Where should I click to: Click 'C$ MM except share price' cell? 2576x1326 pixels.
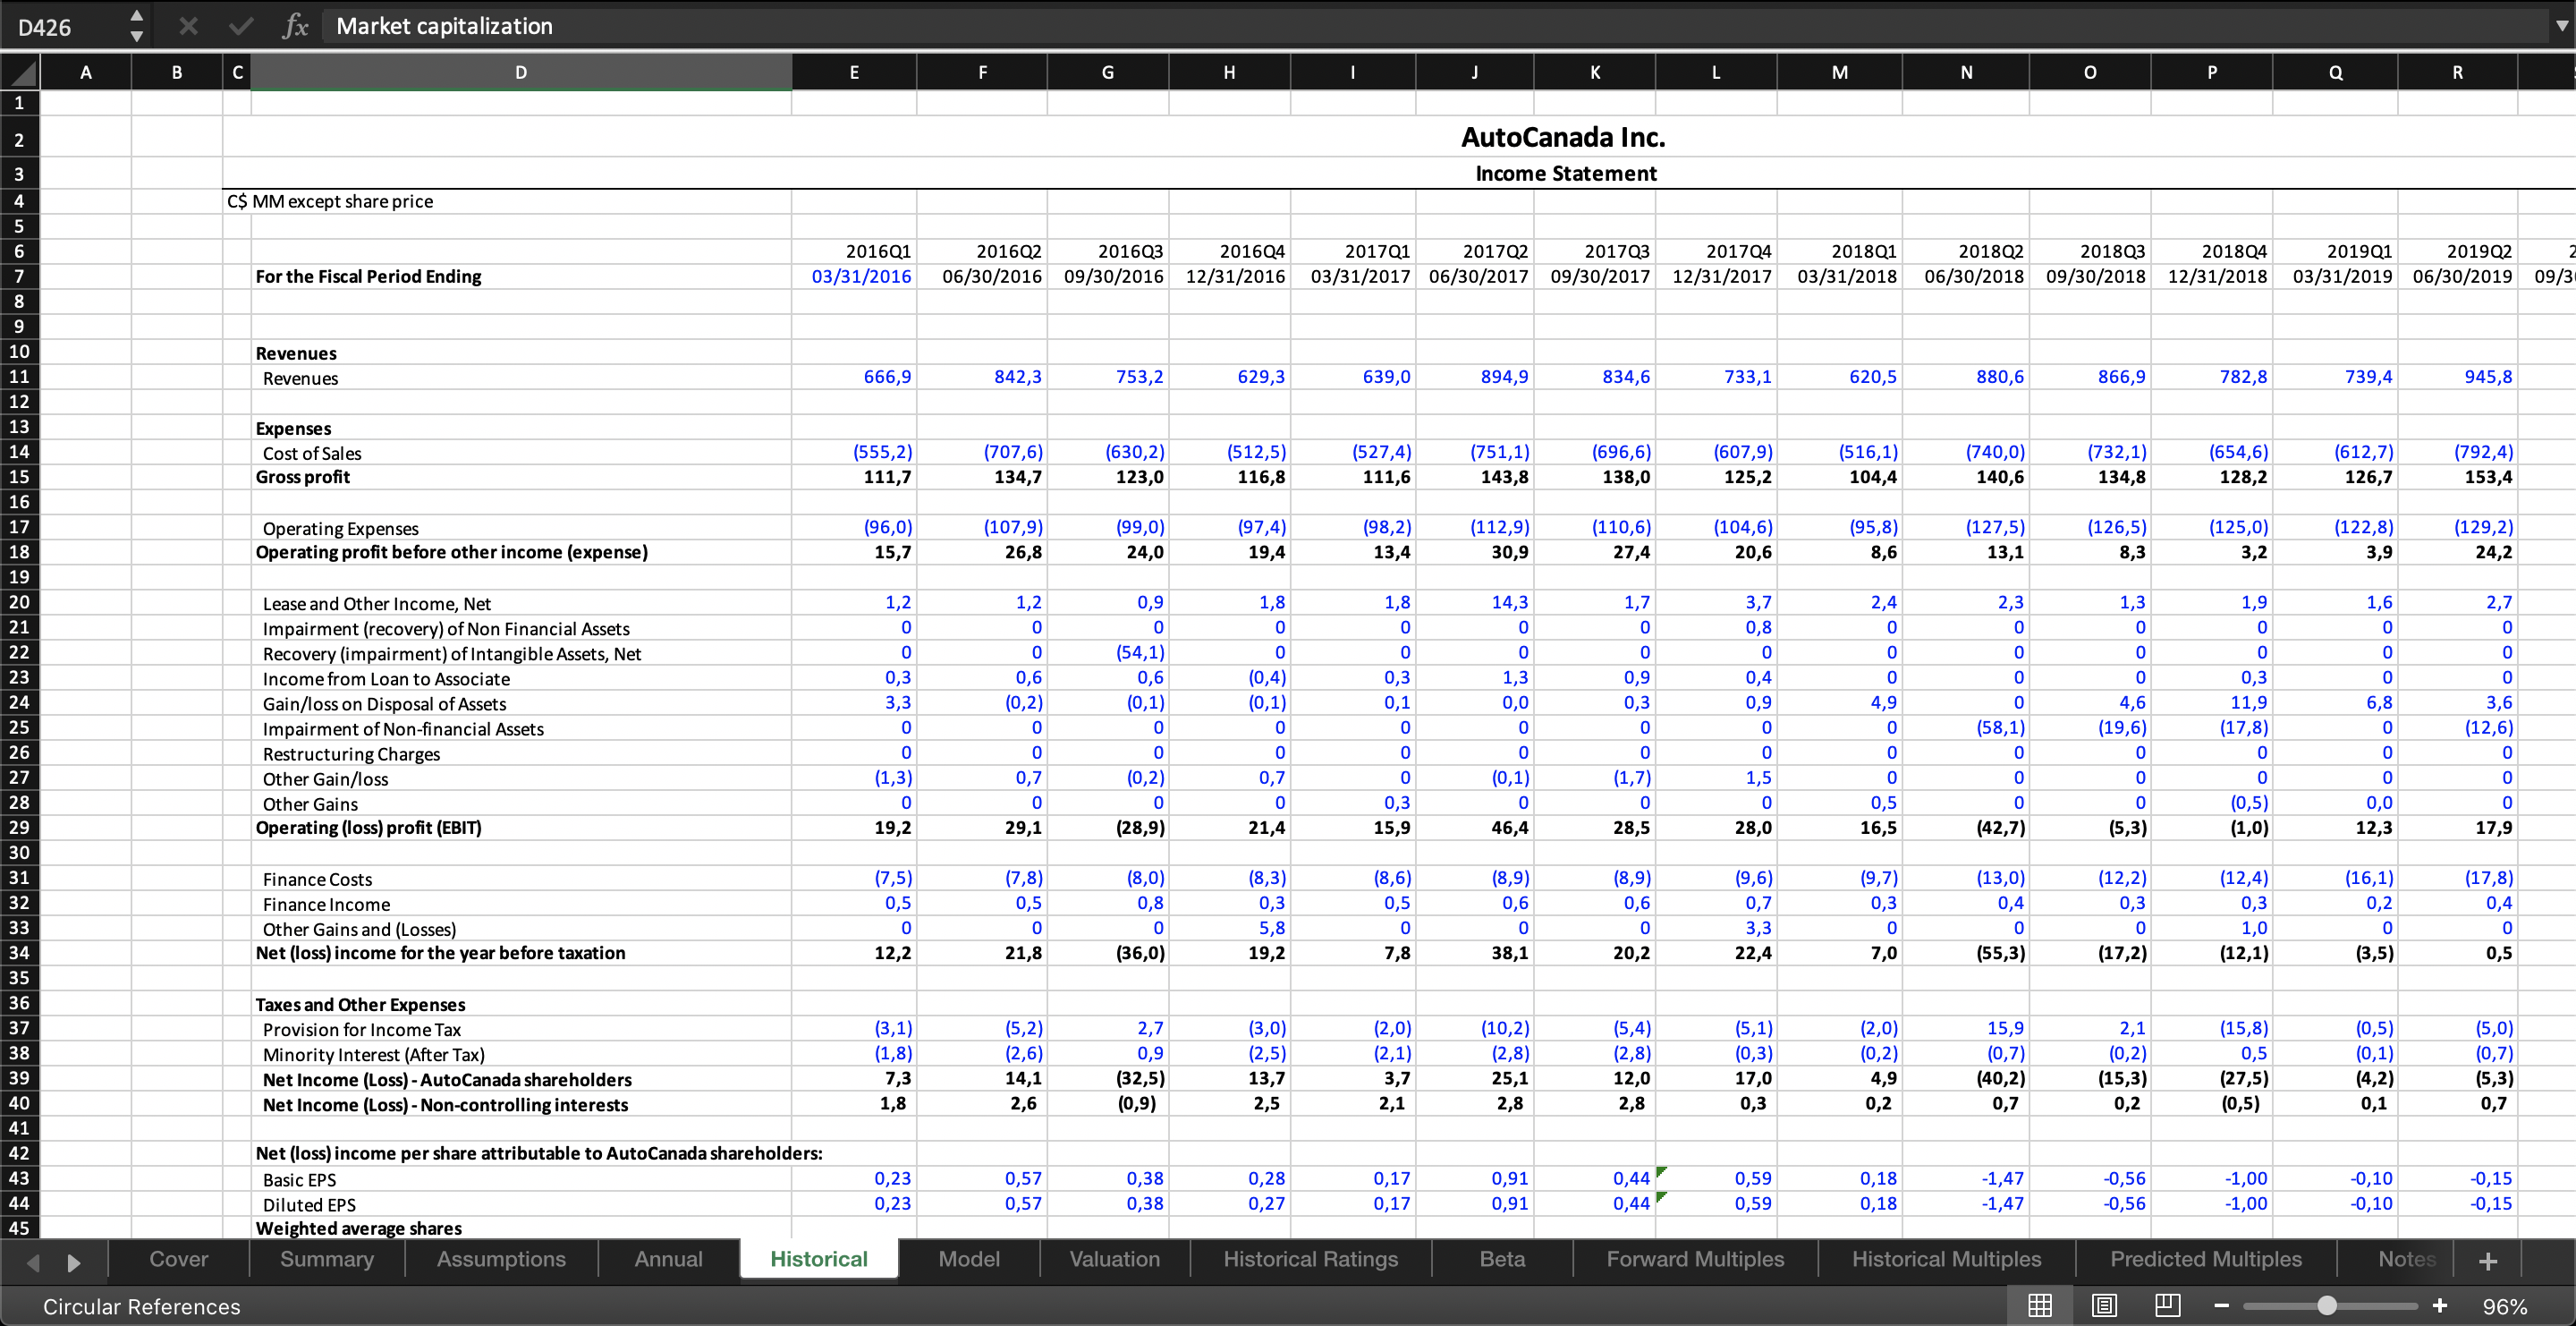pyautogui.click(x=330, y=201)
